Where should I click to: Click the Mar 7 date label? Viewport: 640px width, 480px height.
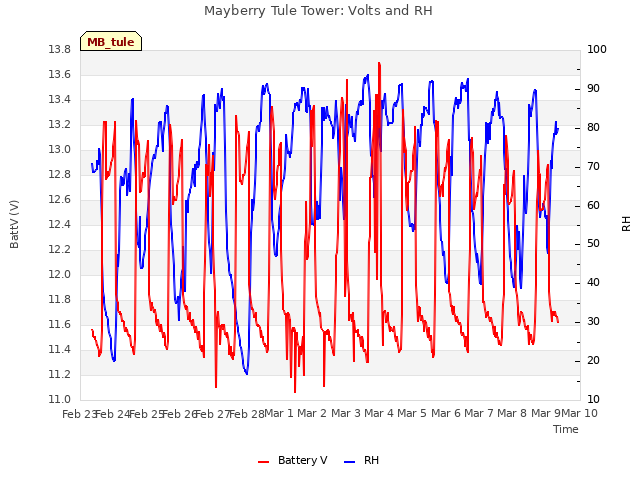[479, 413]
